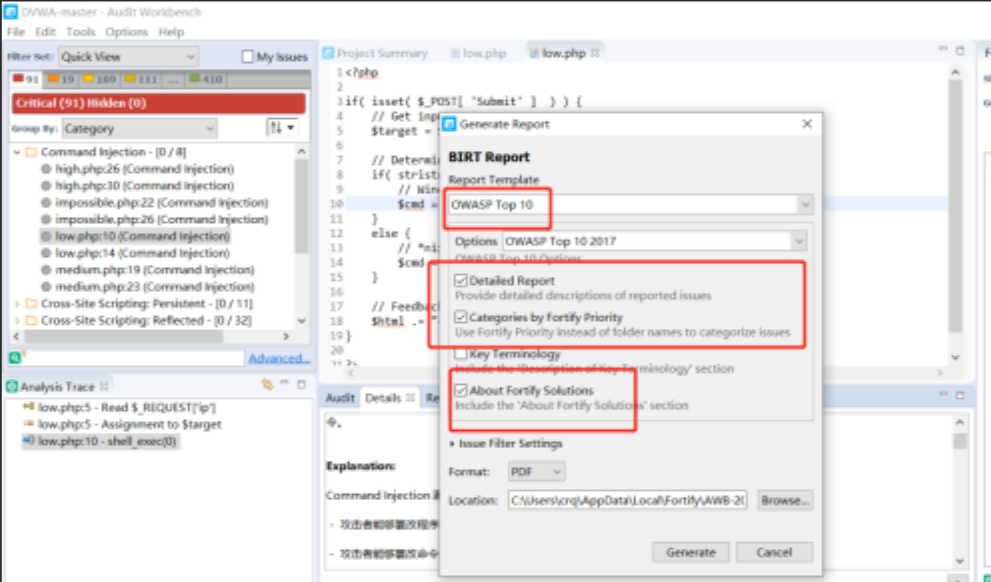Cancel the Generate Report dialog
991x582 pixels.
point(774,552)
